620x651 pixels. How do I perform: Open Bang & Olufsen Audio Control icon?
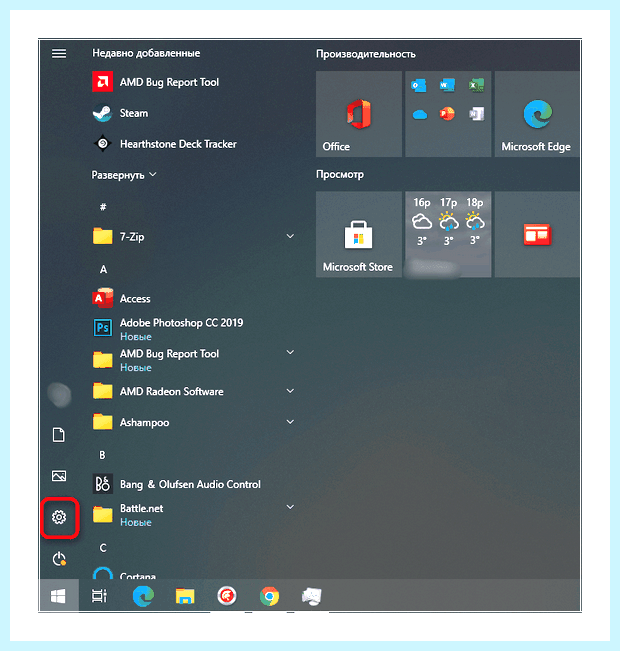(x=102, y=484)
